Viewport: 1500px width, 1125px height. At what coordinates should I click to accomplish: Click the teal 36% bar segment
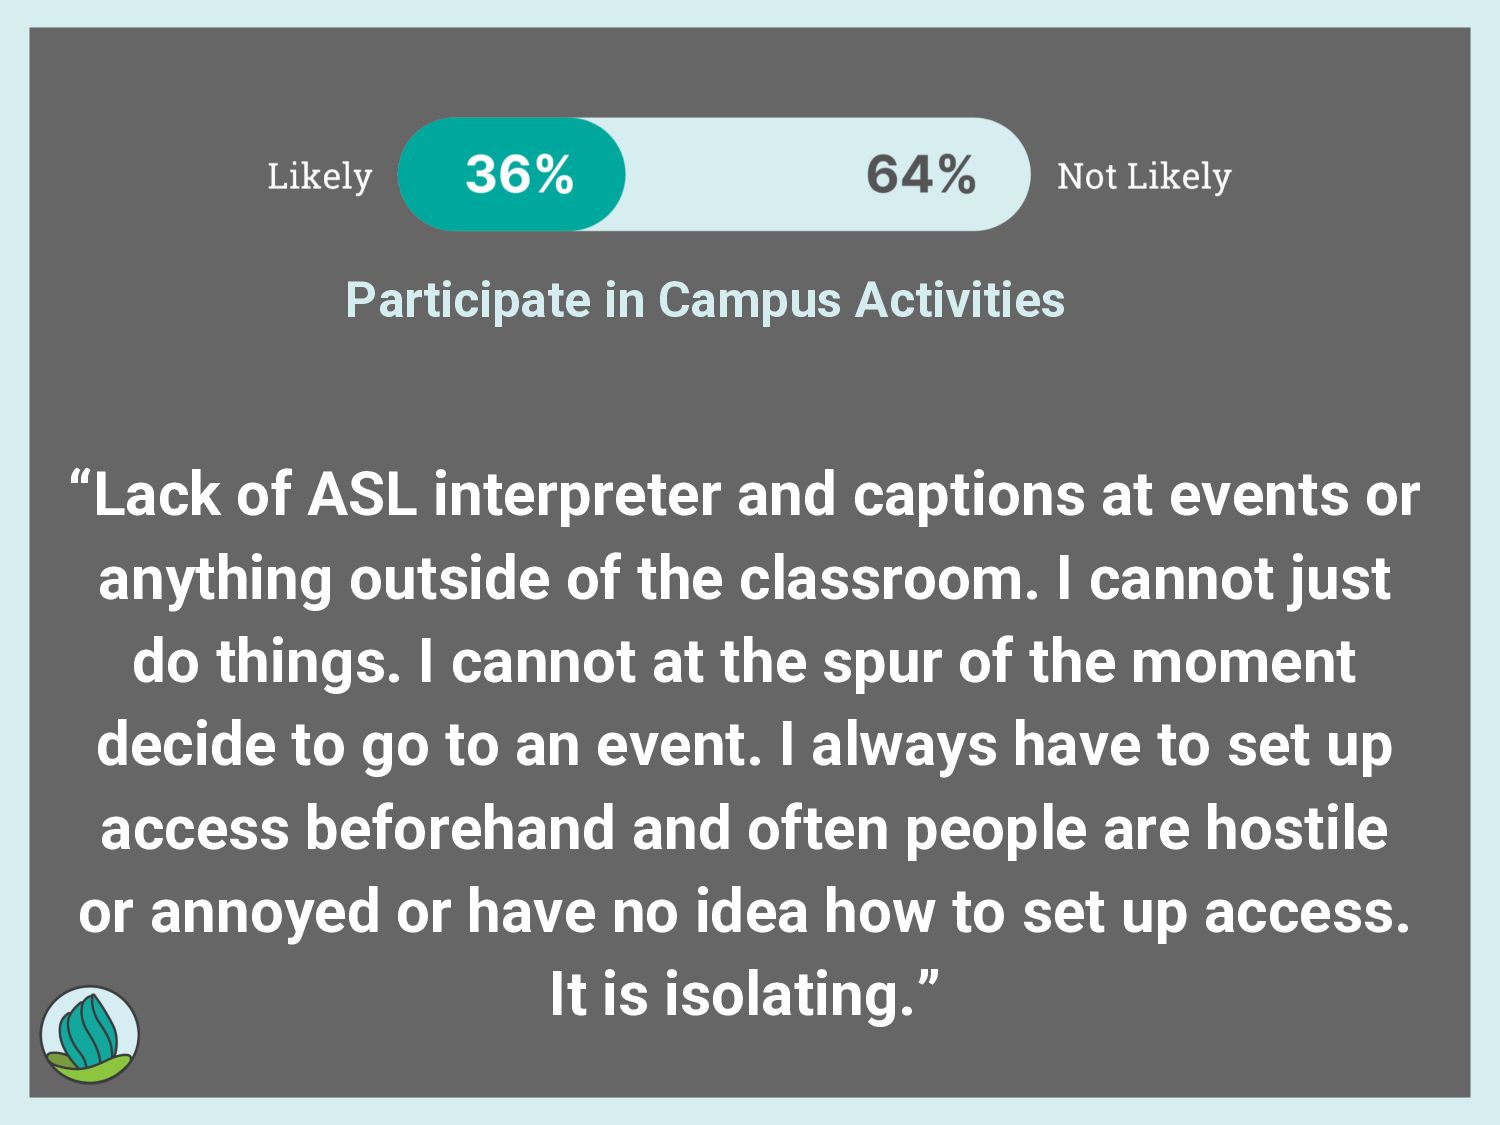click(x=512, y=175)
